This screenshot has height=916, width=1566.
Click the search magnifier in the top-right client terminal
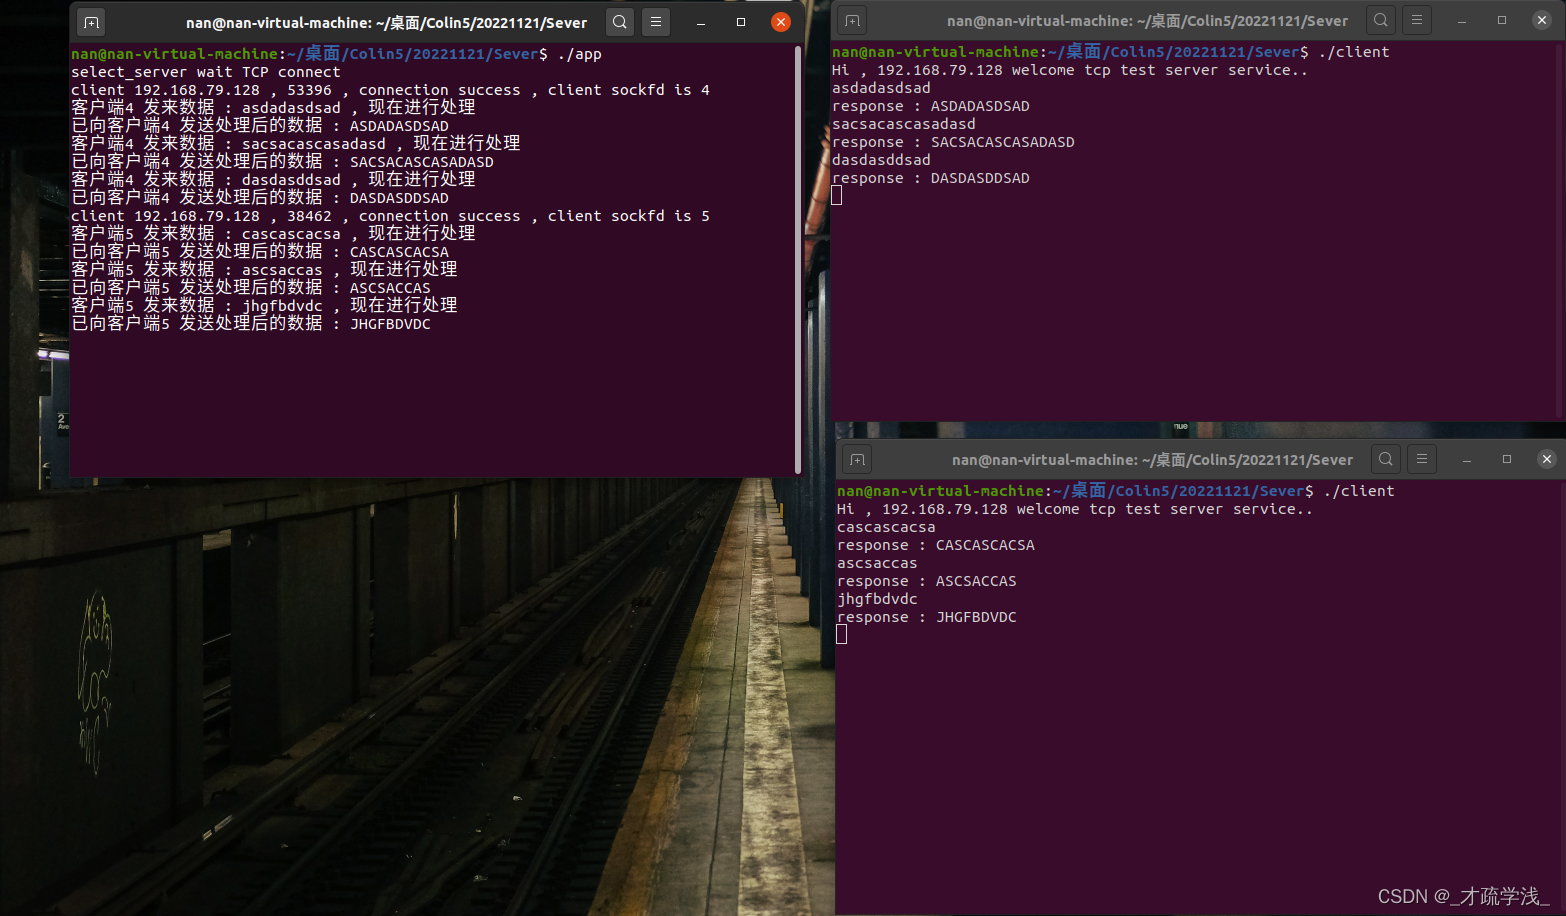click(1380, 19)
